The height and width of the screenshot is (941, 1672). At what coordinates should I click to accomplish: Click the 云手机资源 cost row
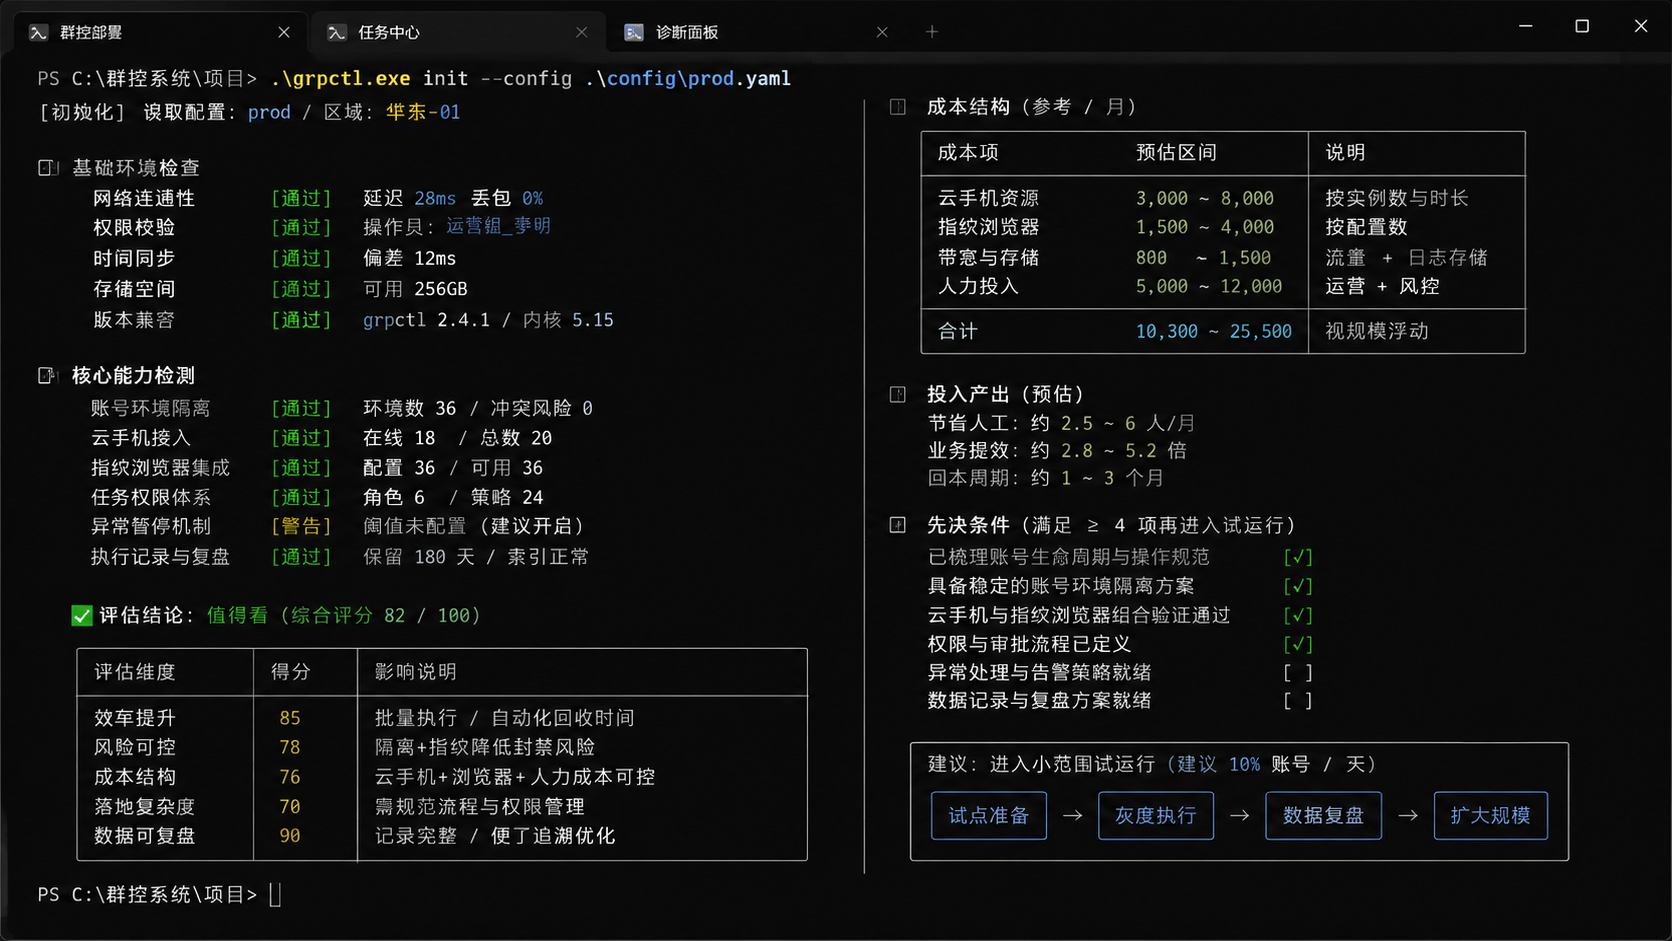coord(1222,198)
